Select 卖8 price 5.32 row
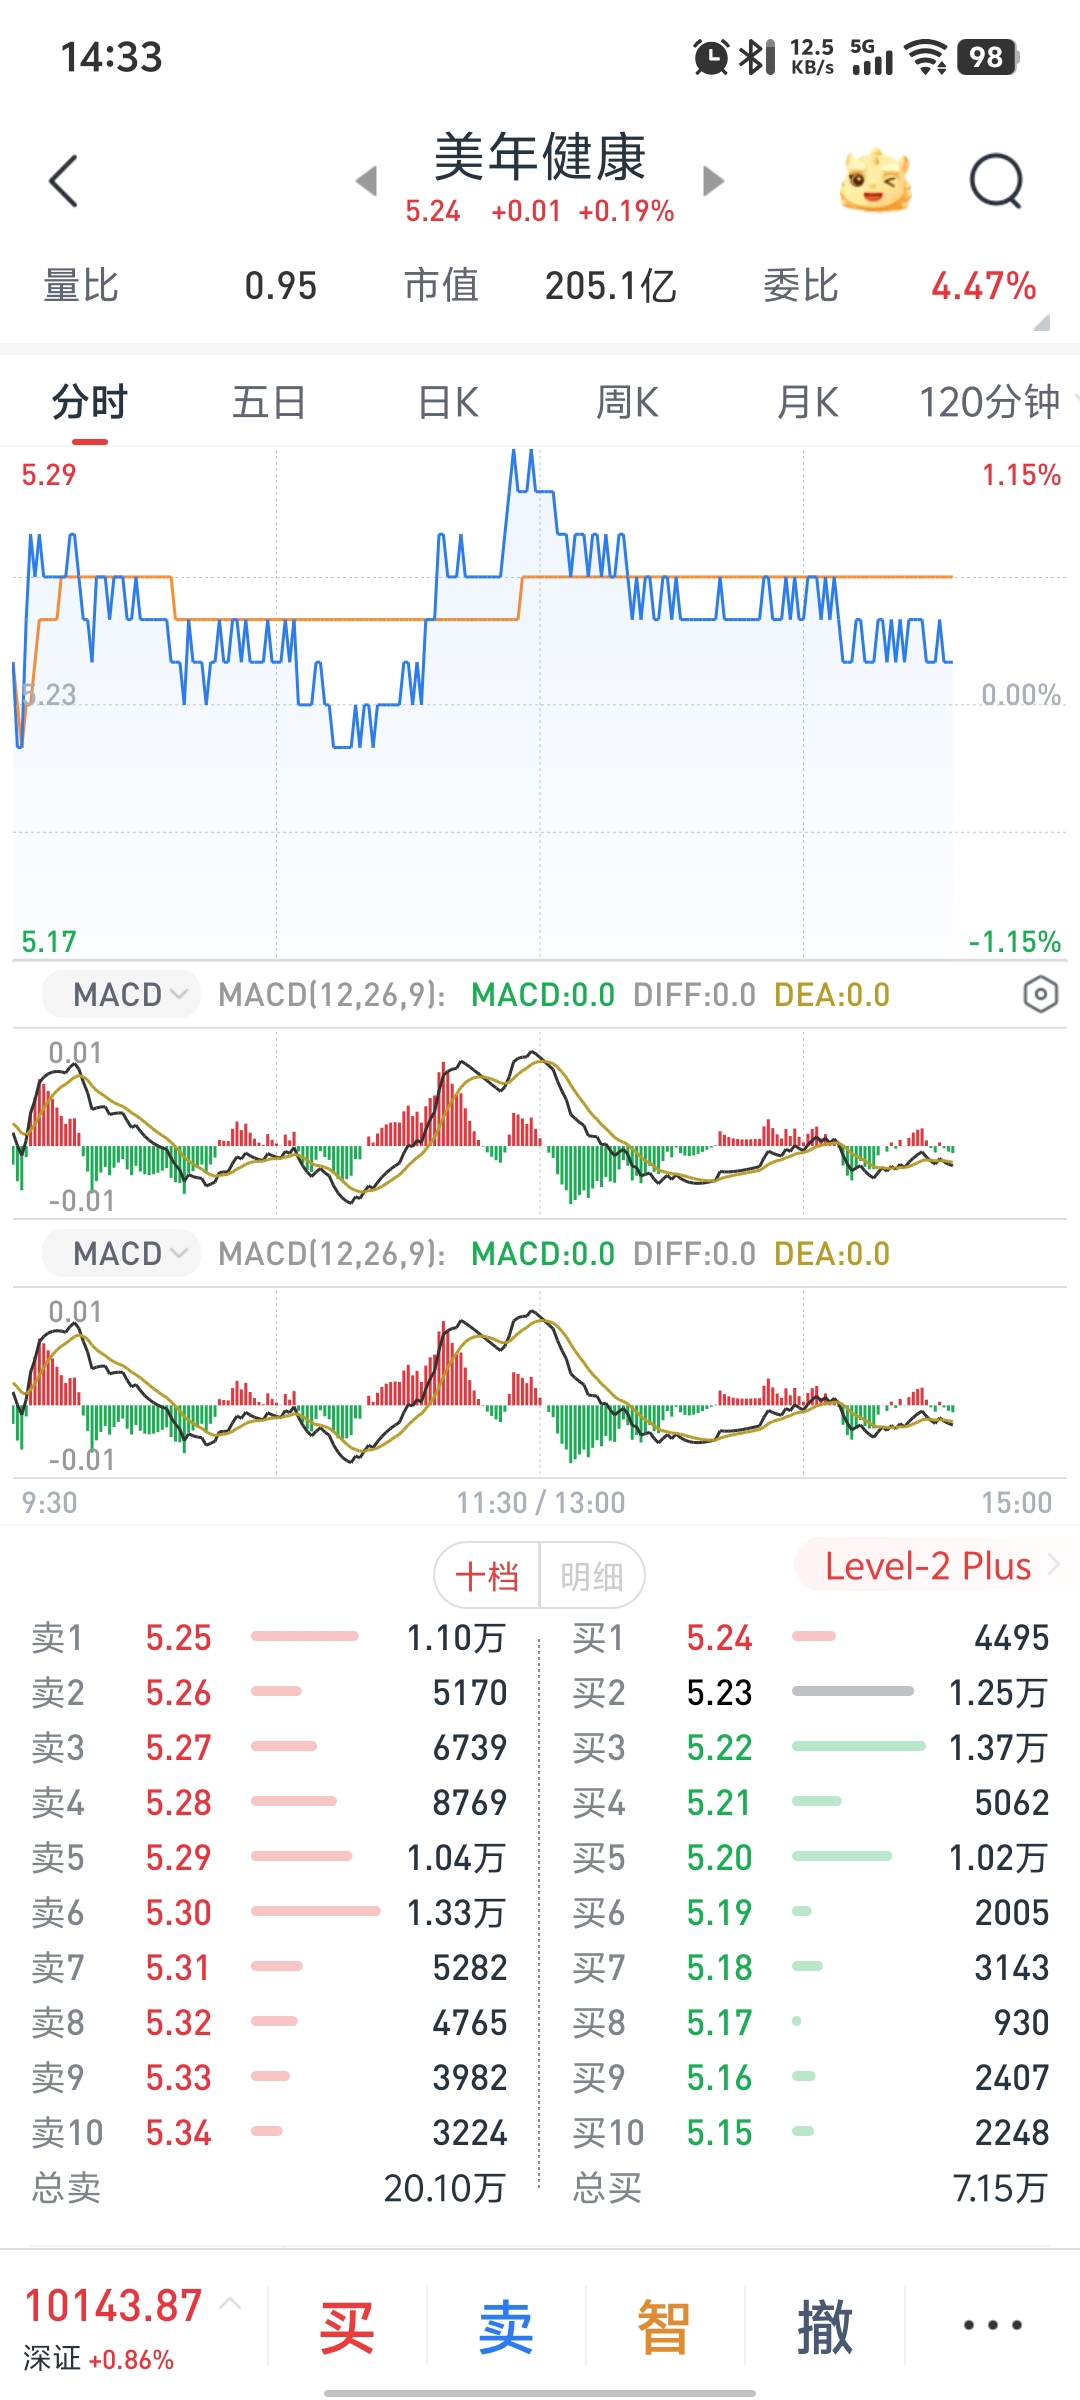The width and height of the screenshot is (1080, 2400). [x=269, y=2022]
